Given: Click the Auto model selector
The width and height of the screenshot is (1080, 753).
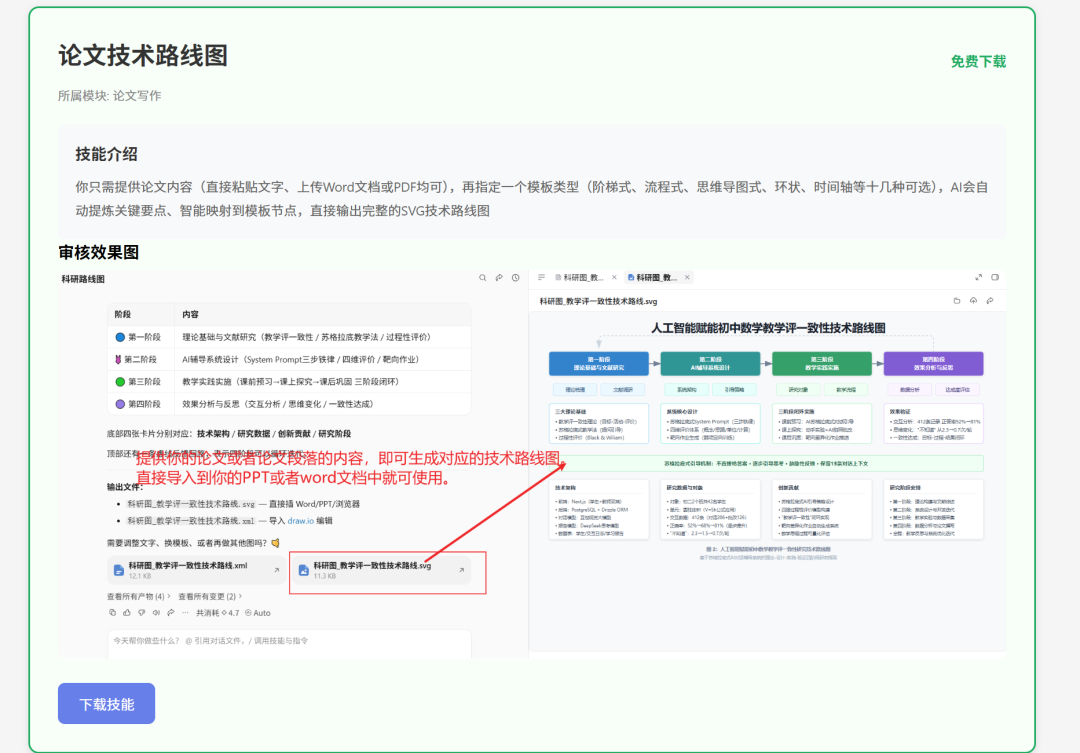Looking at the screenshot, I should point(258,612).
